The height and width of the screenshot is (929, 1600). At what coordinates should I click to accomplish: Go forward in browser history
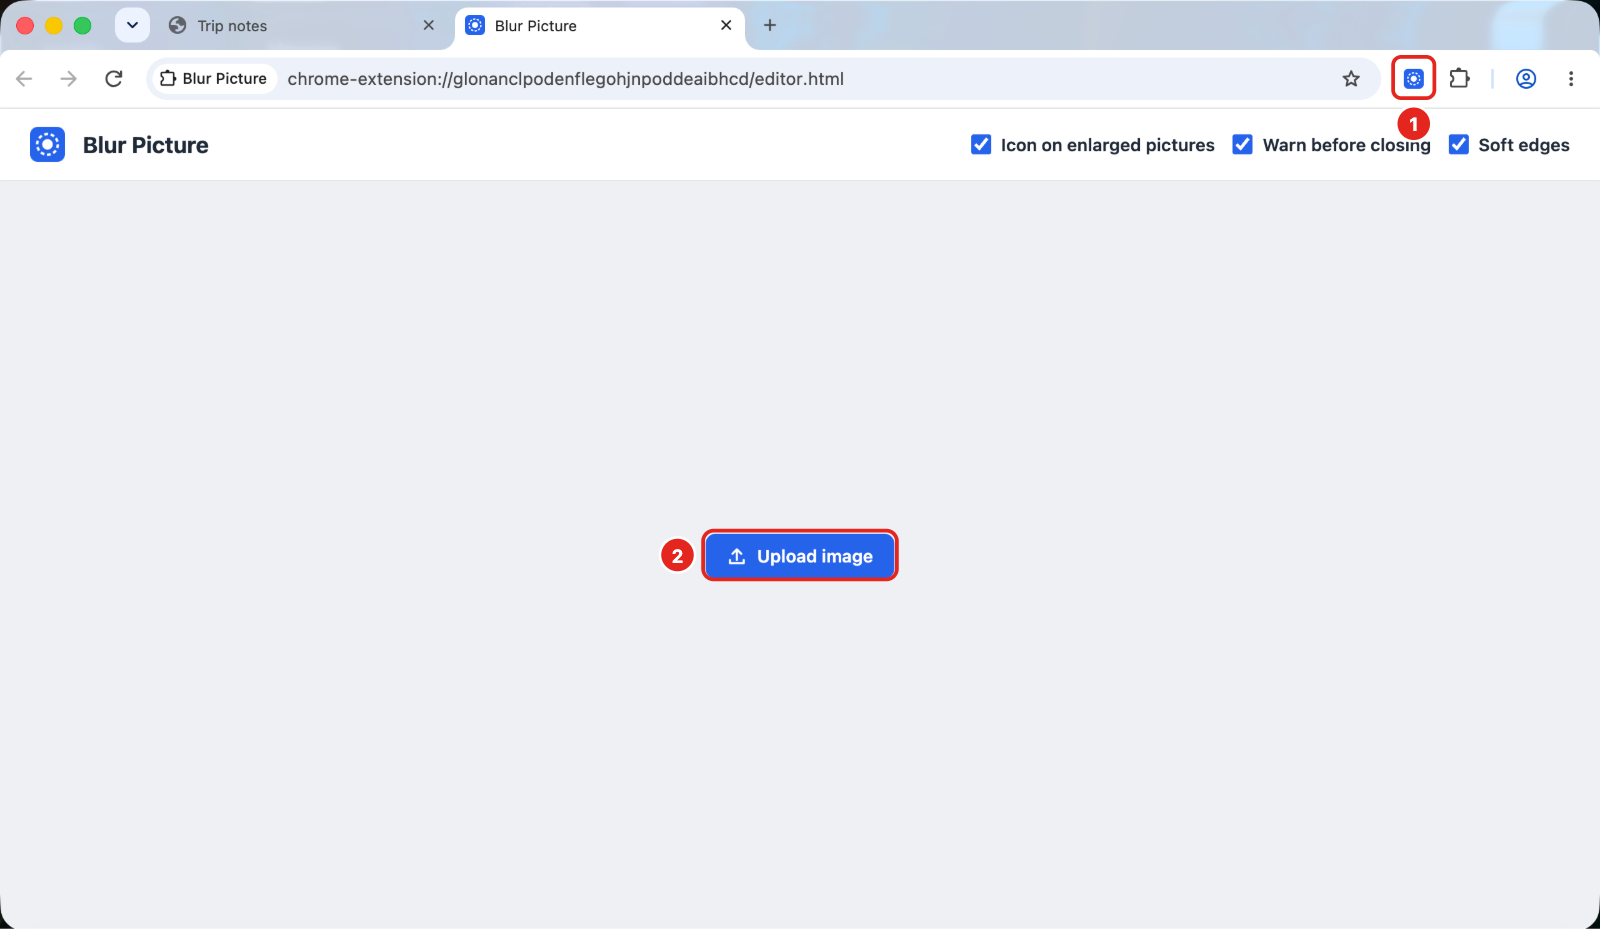pyautogui.click(x=69, y=79)
